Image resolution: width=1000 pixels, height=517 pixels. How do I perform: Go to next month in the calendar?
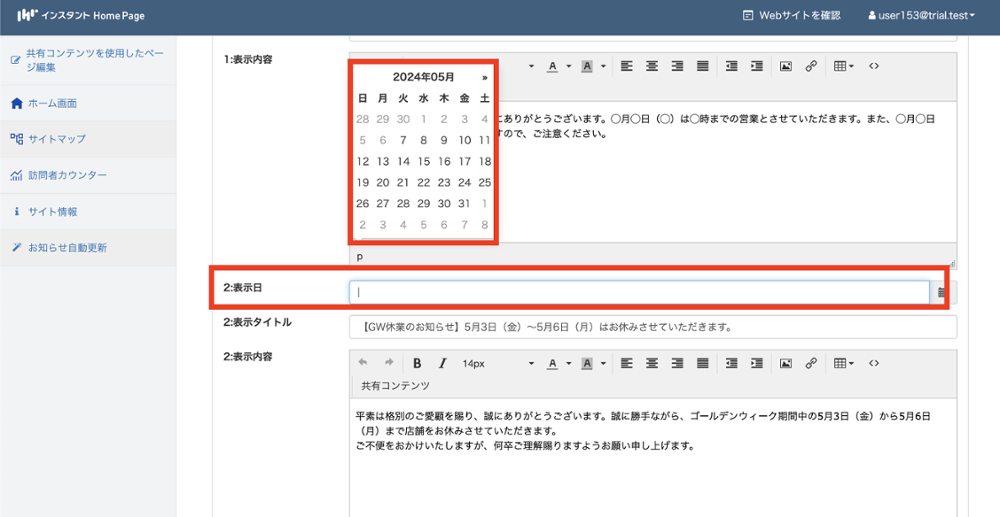485,76
